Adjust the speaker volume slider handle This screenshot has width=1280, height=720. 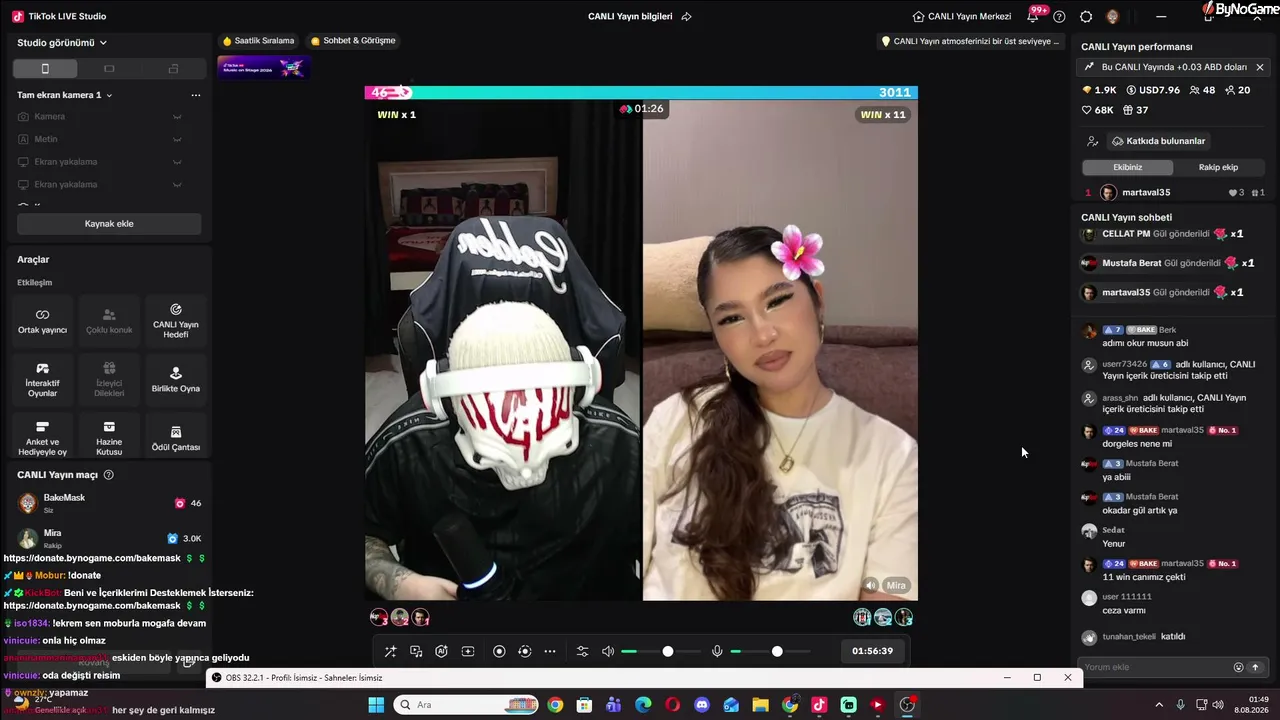coord(668,652)
